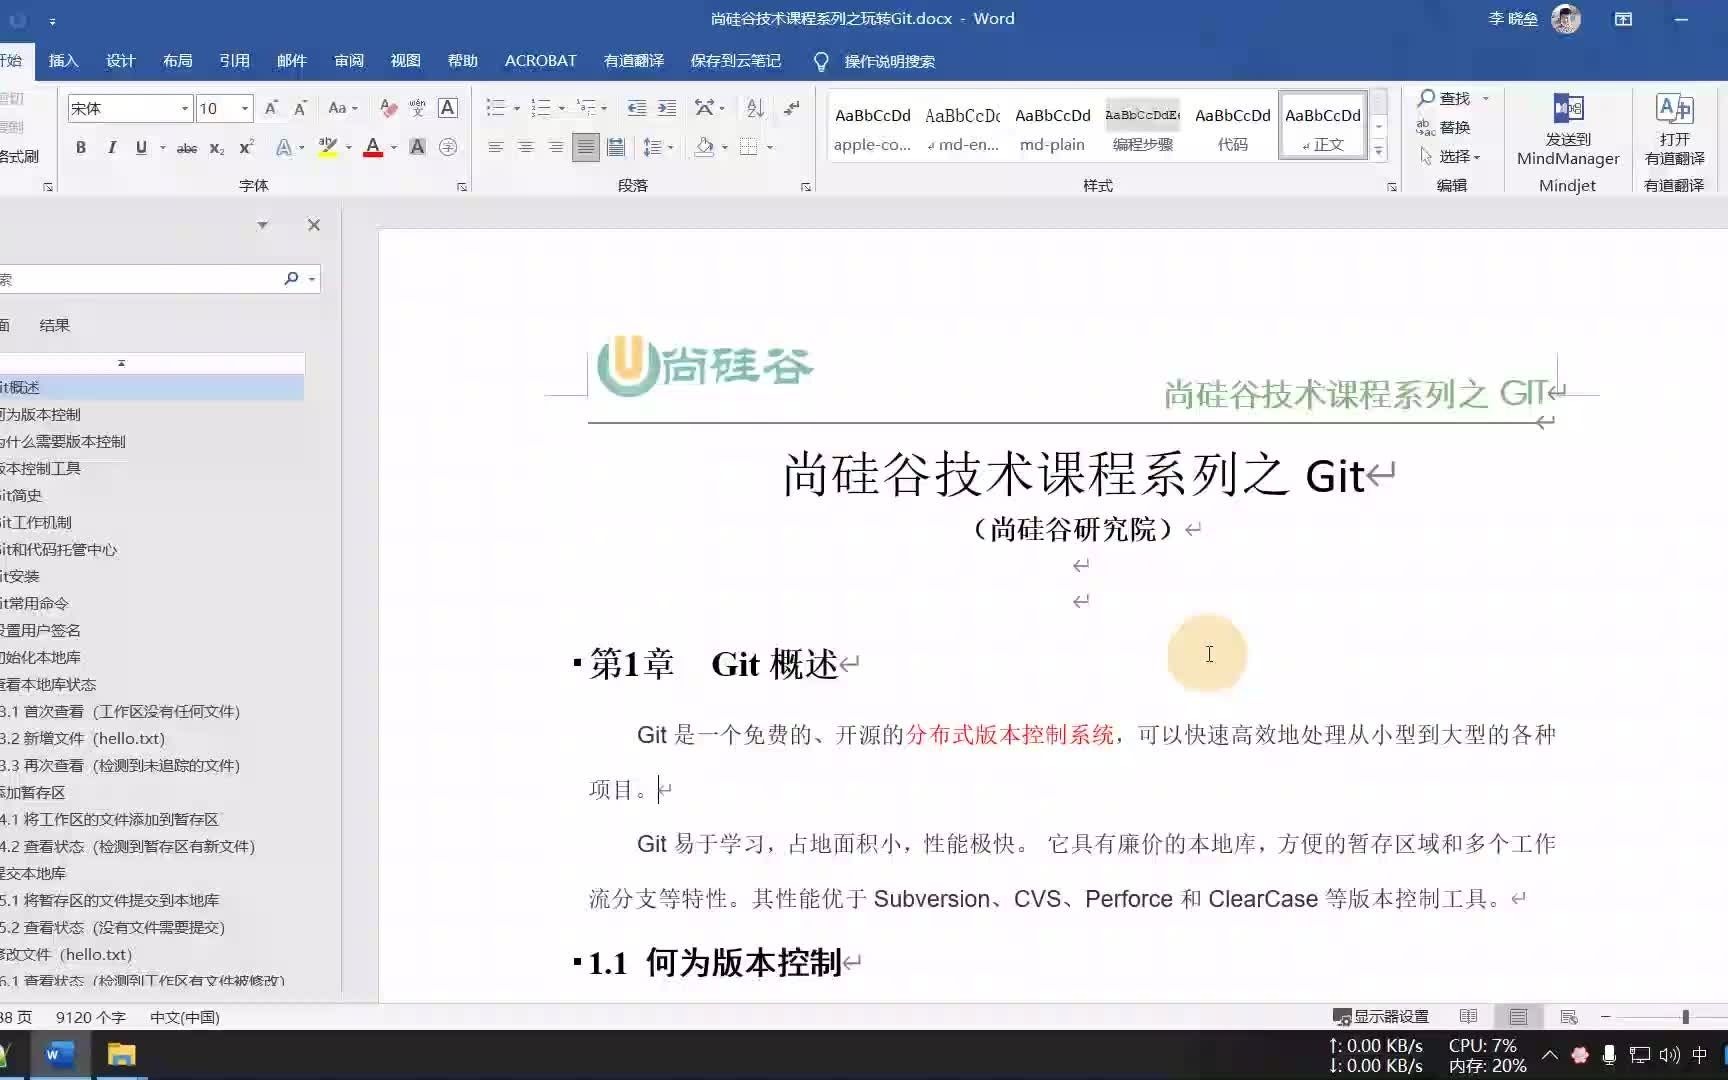1728x1080 pixels.
Task: Apply numbered list formatting
Action: pyautogui.click(x=541, y=108)
